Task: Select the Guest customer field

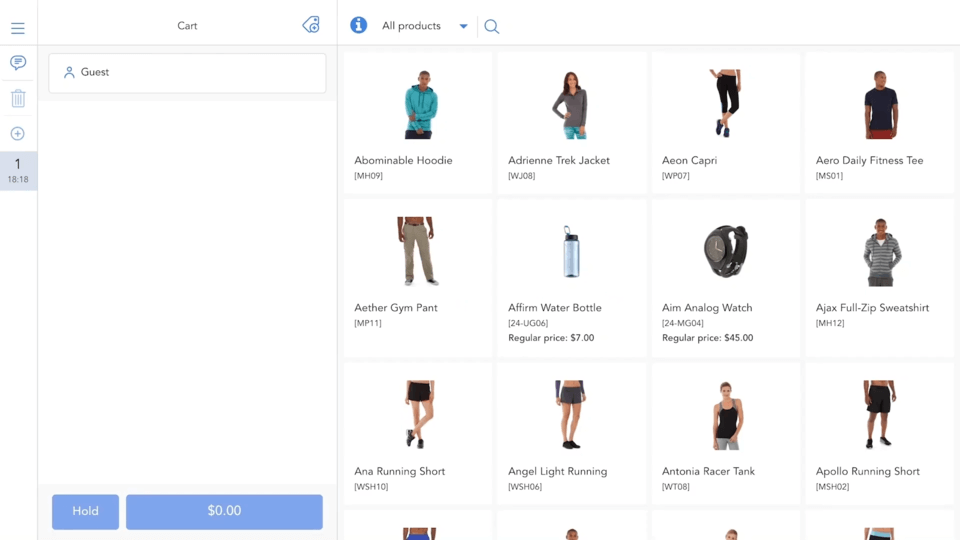Action: pyautogui.click(x=187, y=73)
